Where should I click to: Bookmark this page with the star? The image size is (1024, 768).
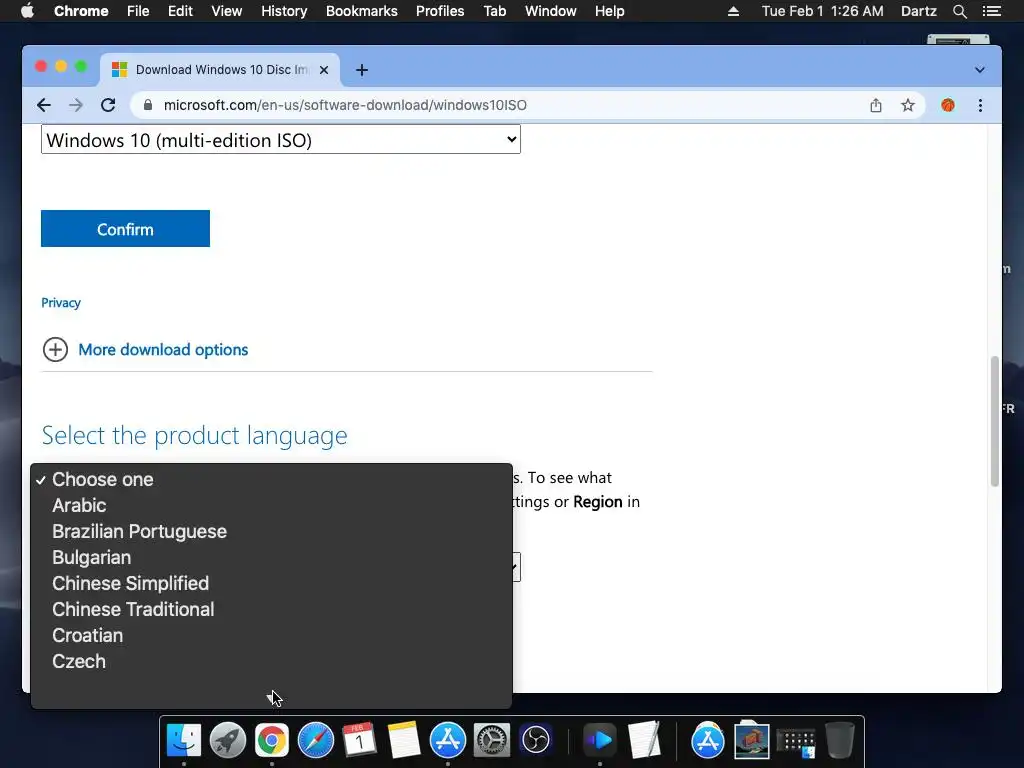tap(908, 105)
